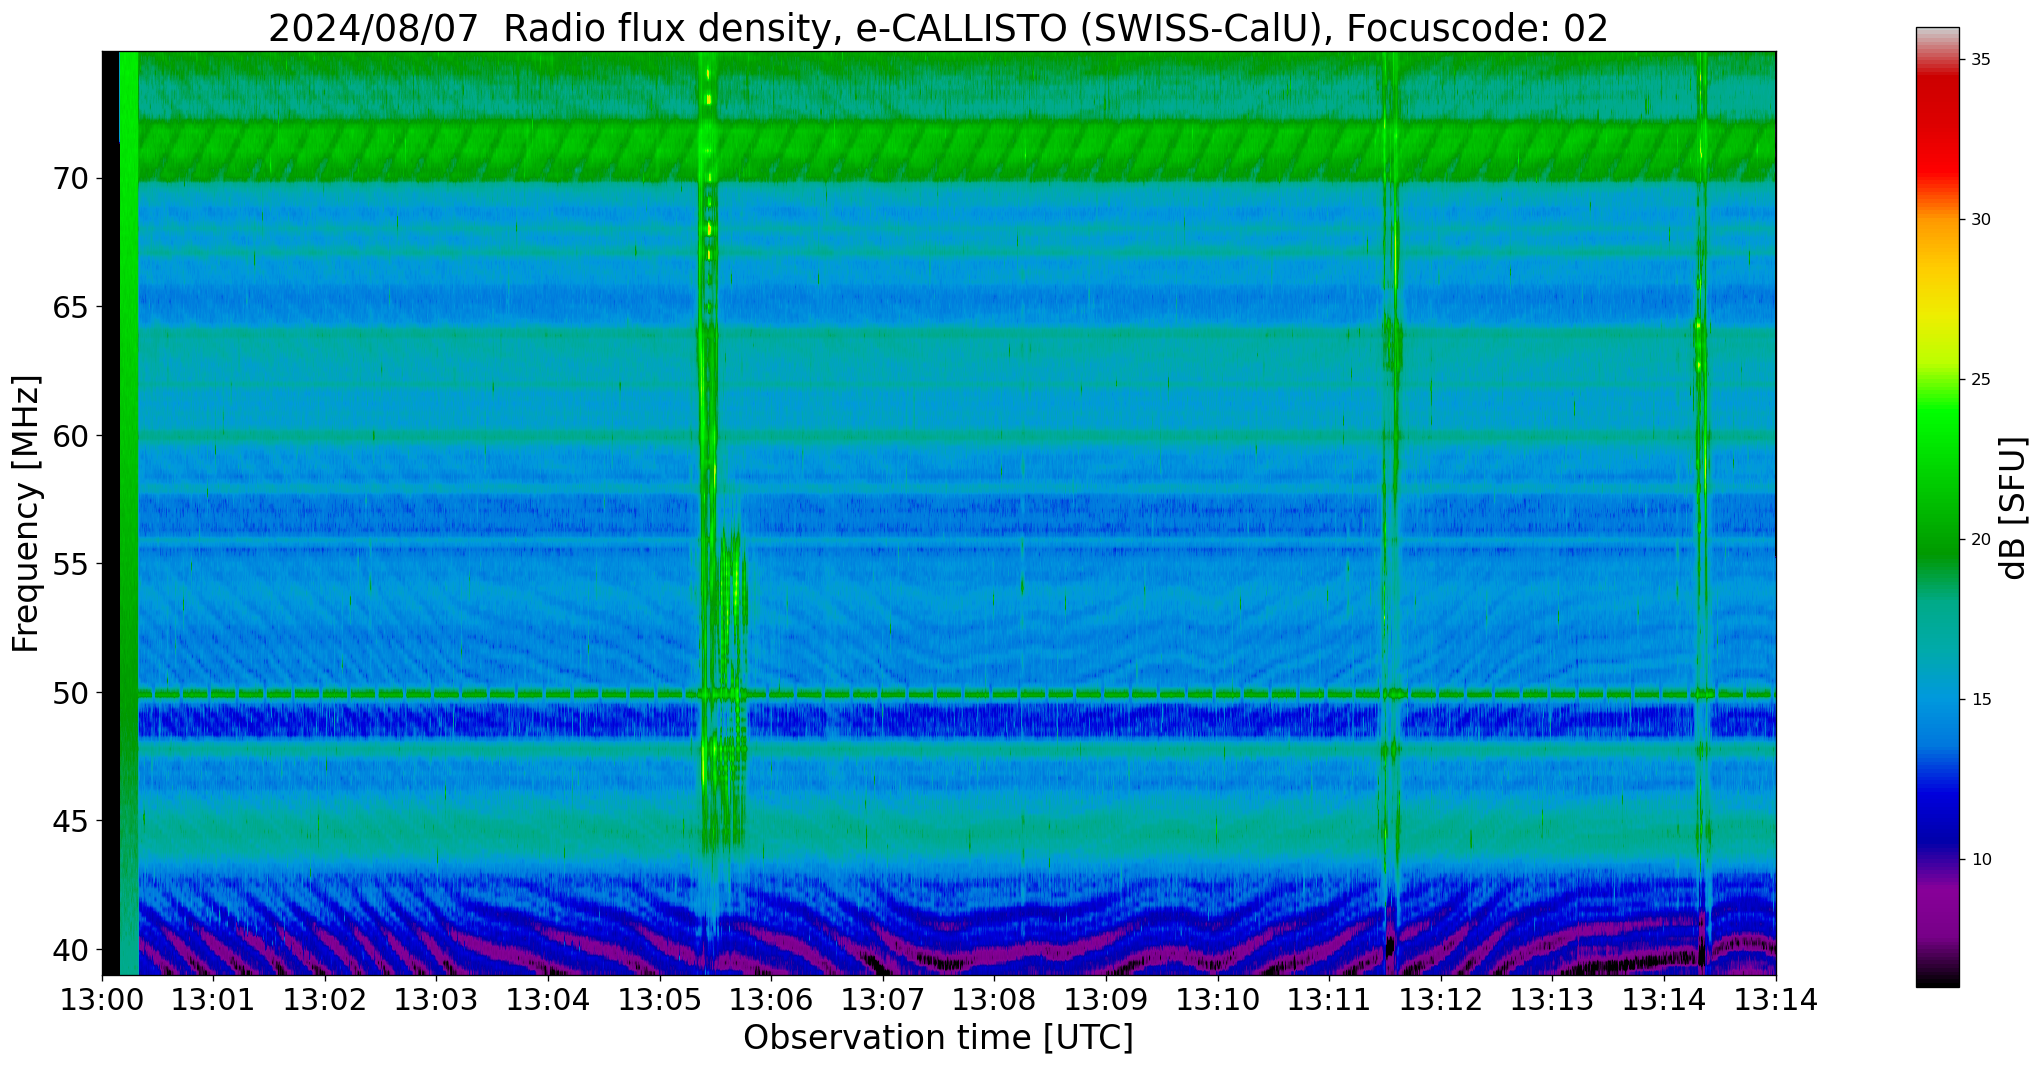Image resolution: width=2043 pixels, height=1067 pixels.
Task: Click the 13:13 time tick label
Action: click(x=1553, y=1000)
